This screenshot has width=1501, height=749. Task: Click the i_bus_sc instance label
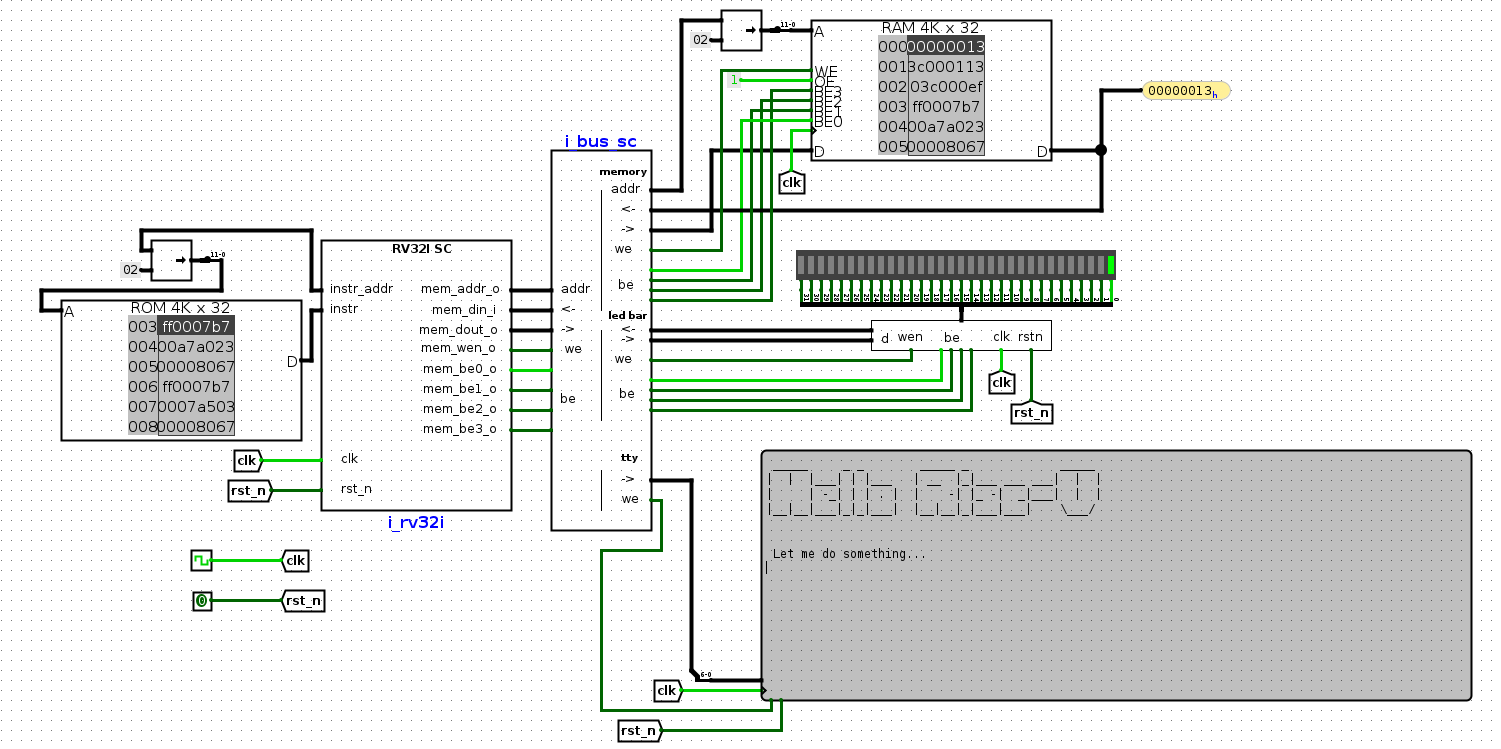600,142
